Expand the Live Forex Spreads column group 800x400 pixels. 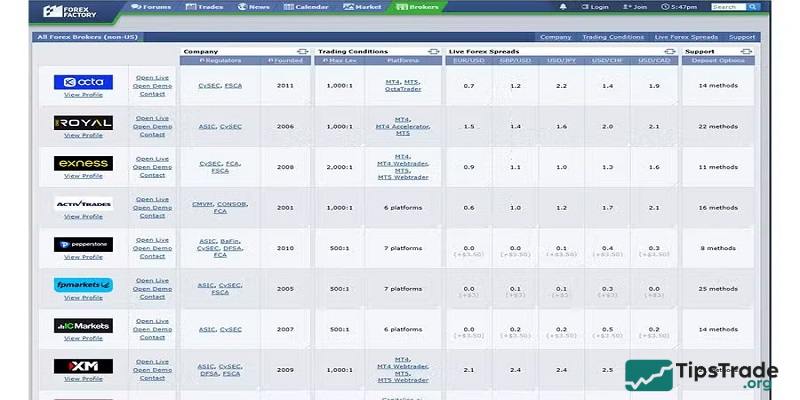click(x=667, y=51)
